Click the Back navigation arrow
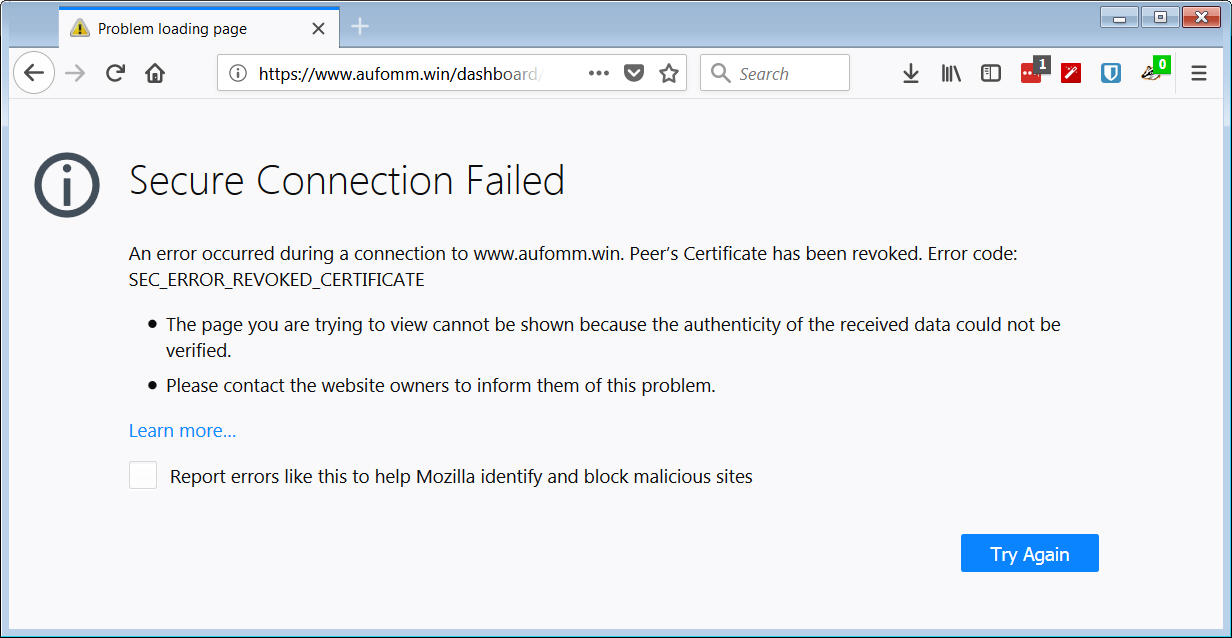 click(x=34, y=73)
